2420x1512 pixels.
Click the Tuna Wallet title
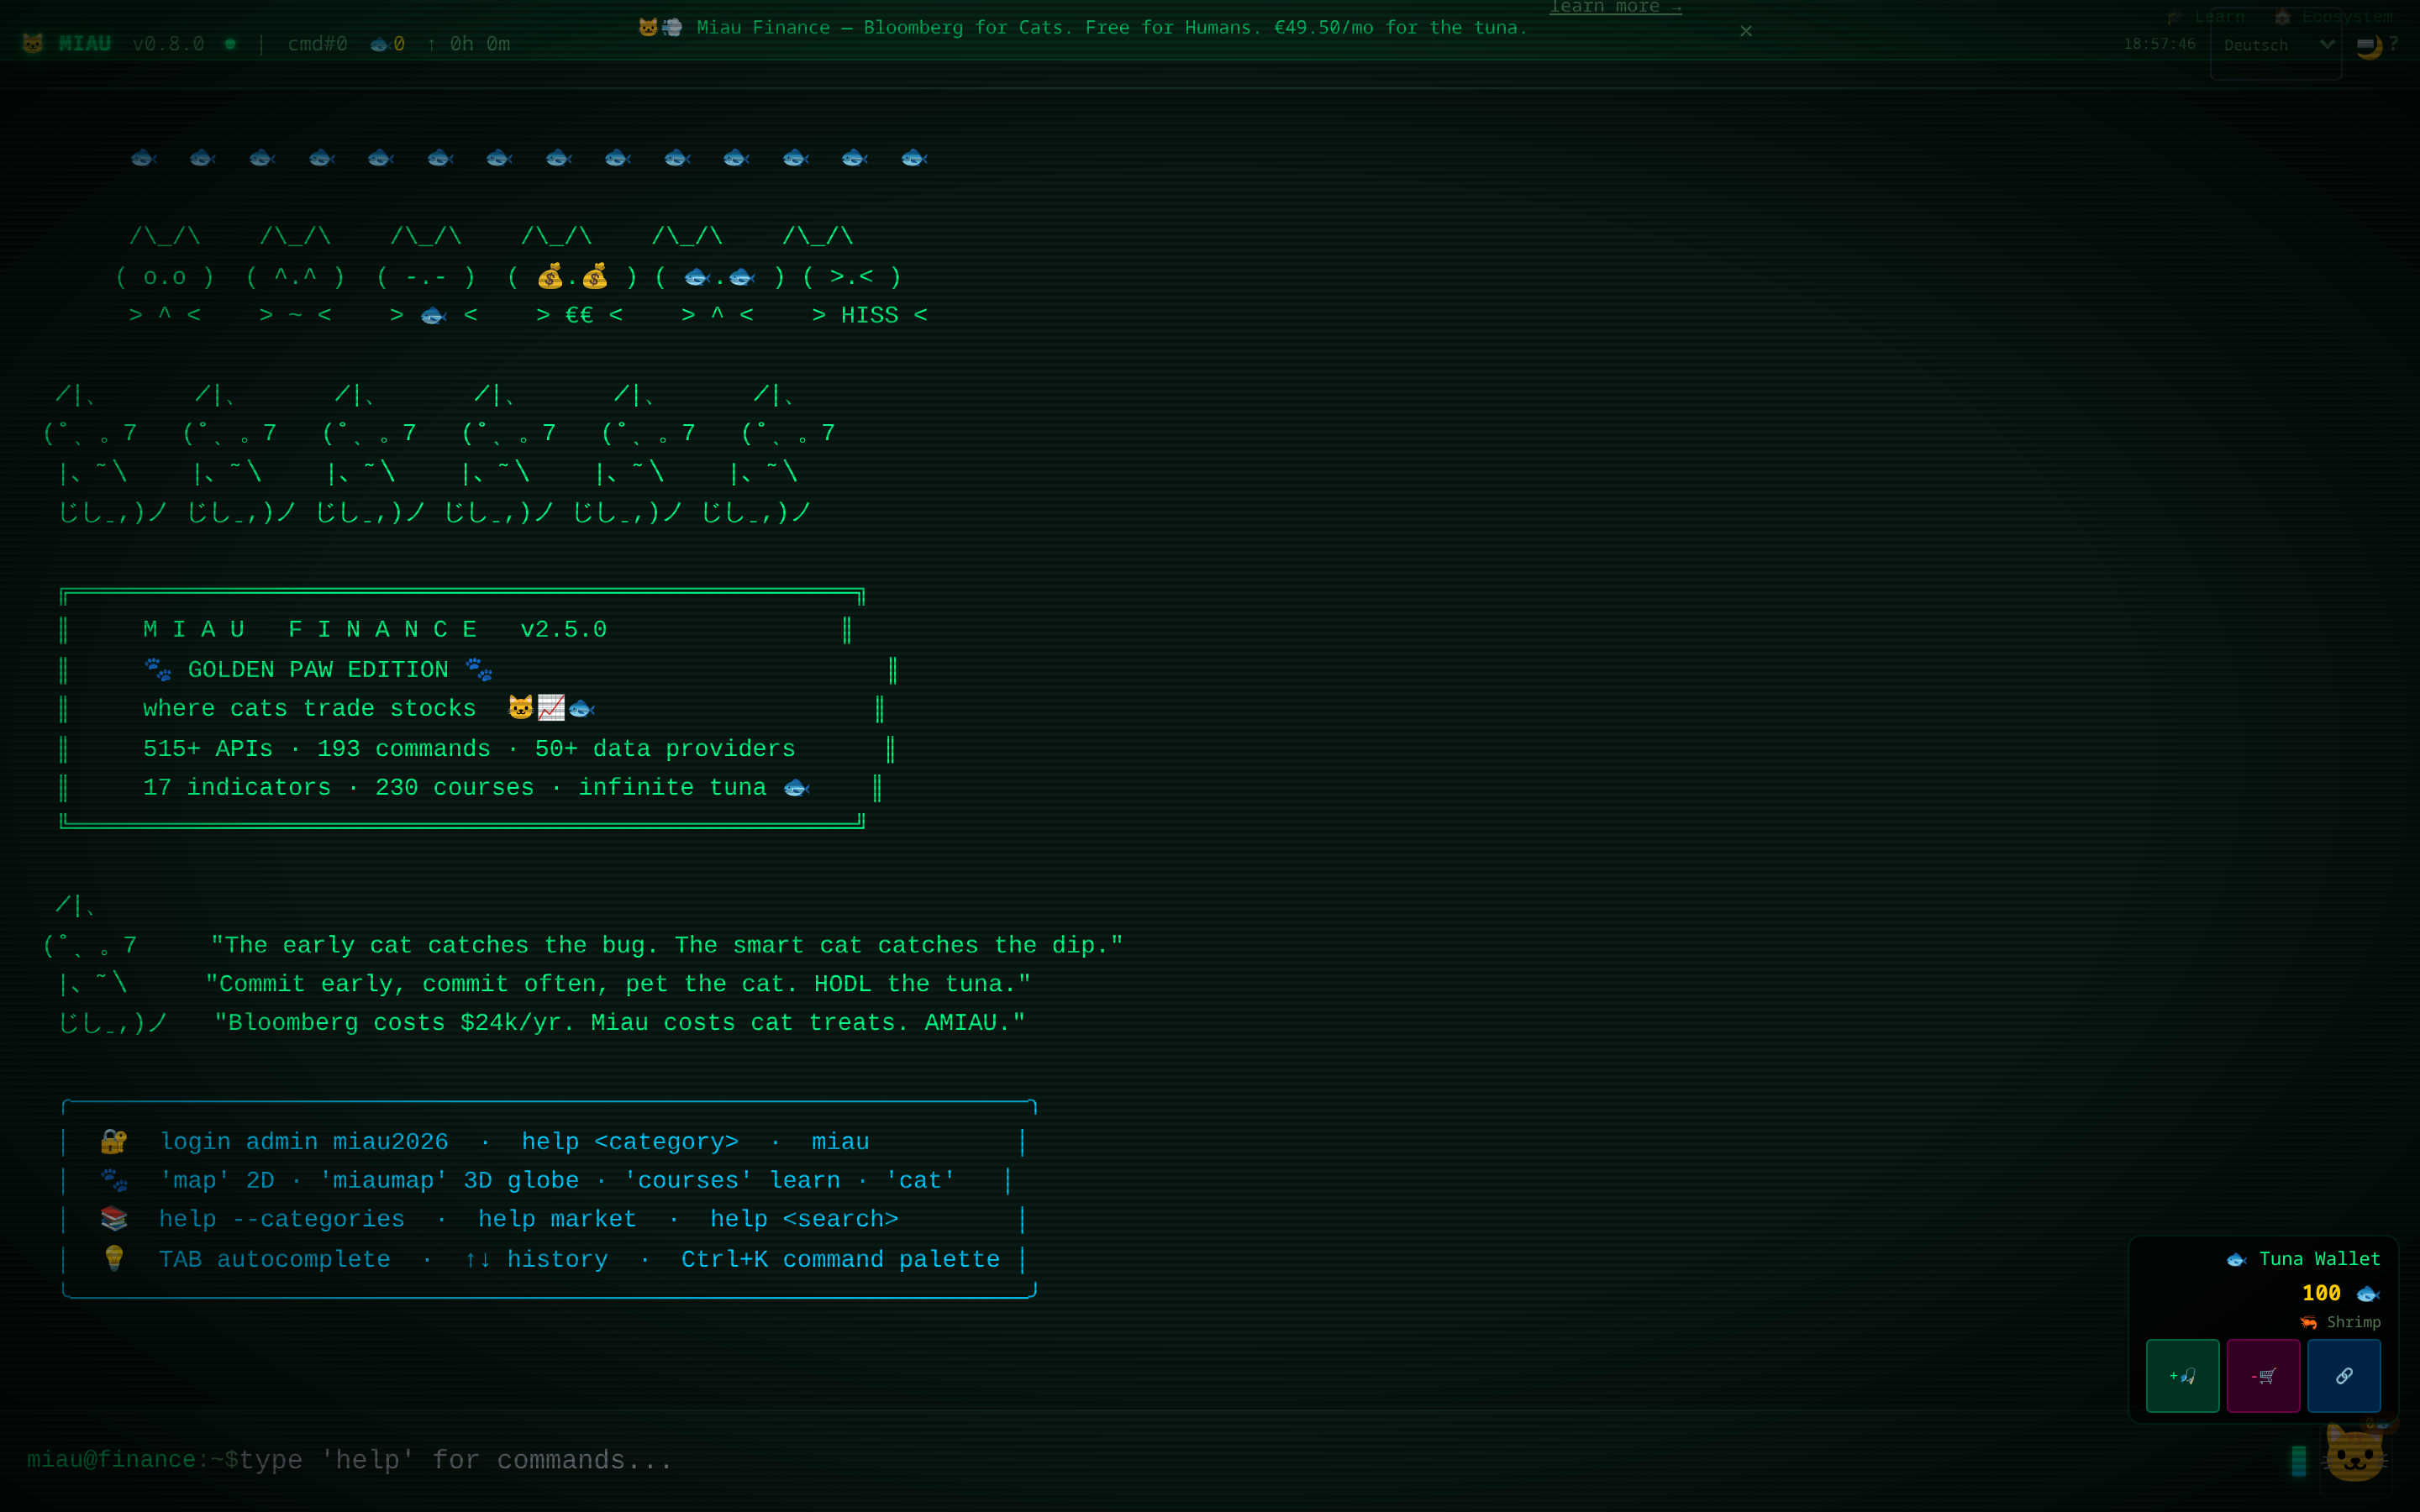(x=2304, y=1259)
